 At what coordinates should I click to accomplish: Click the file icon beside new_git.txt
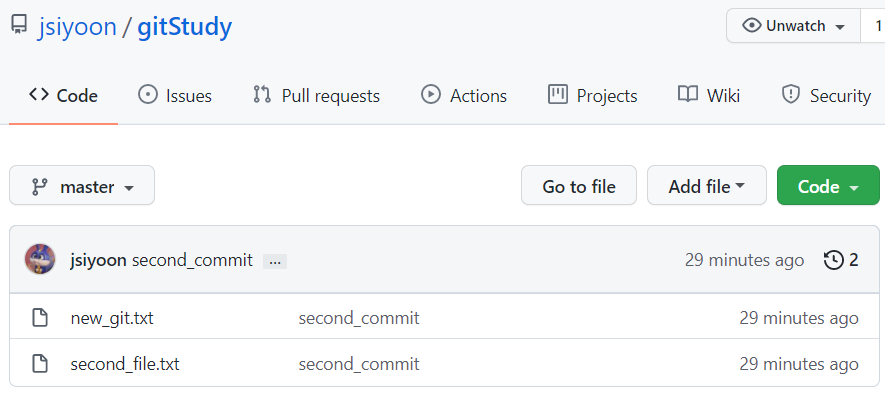40,318
